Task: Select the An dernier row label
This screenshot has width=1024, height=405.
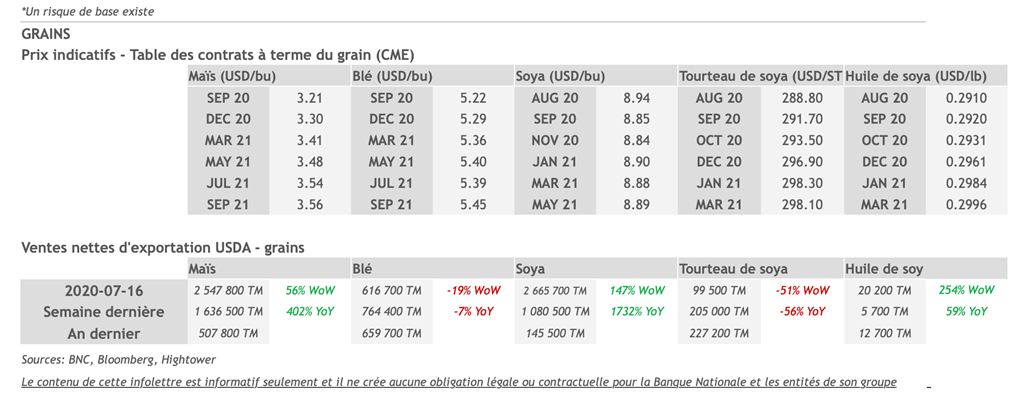Action: (103, 333)
